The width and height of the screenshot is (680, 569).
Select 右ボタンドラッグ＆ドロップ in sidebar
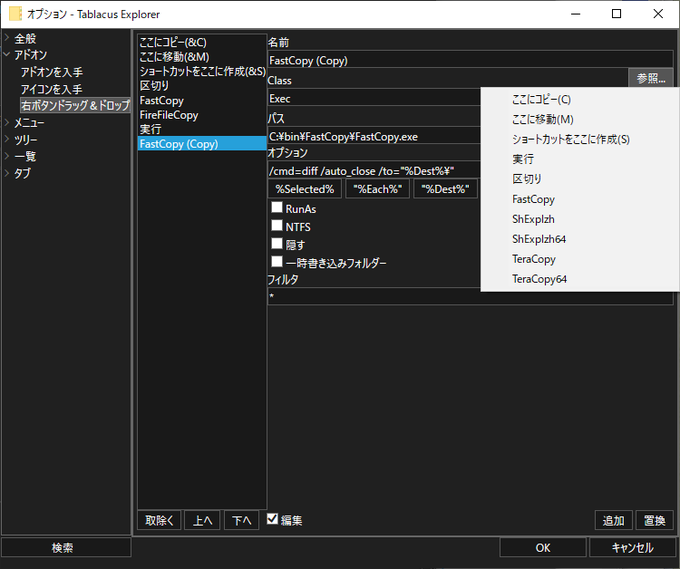coord(75,105)
